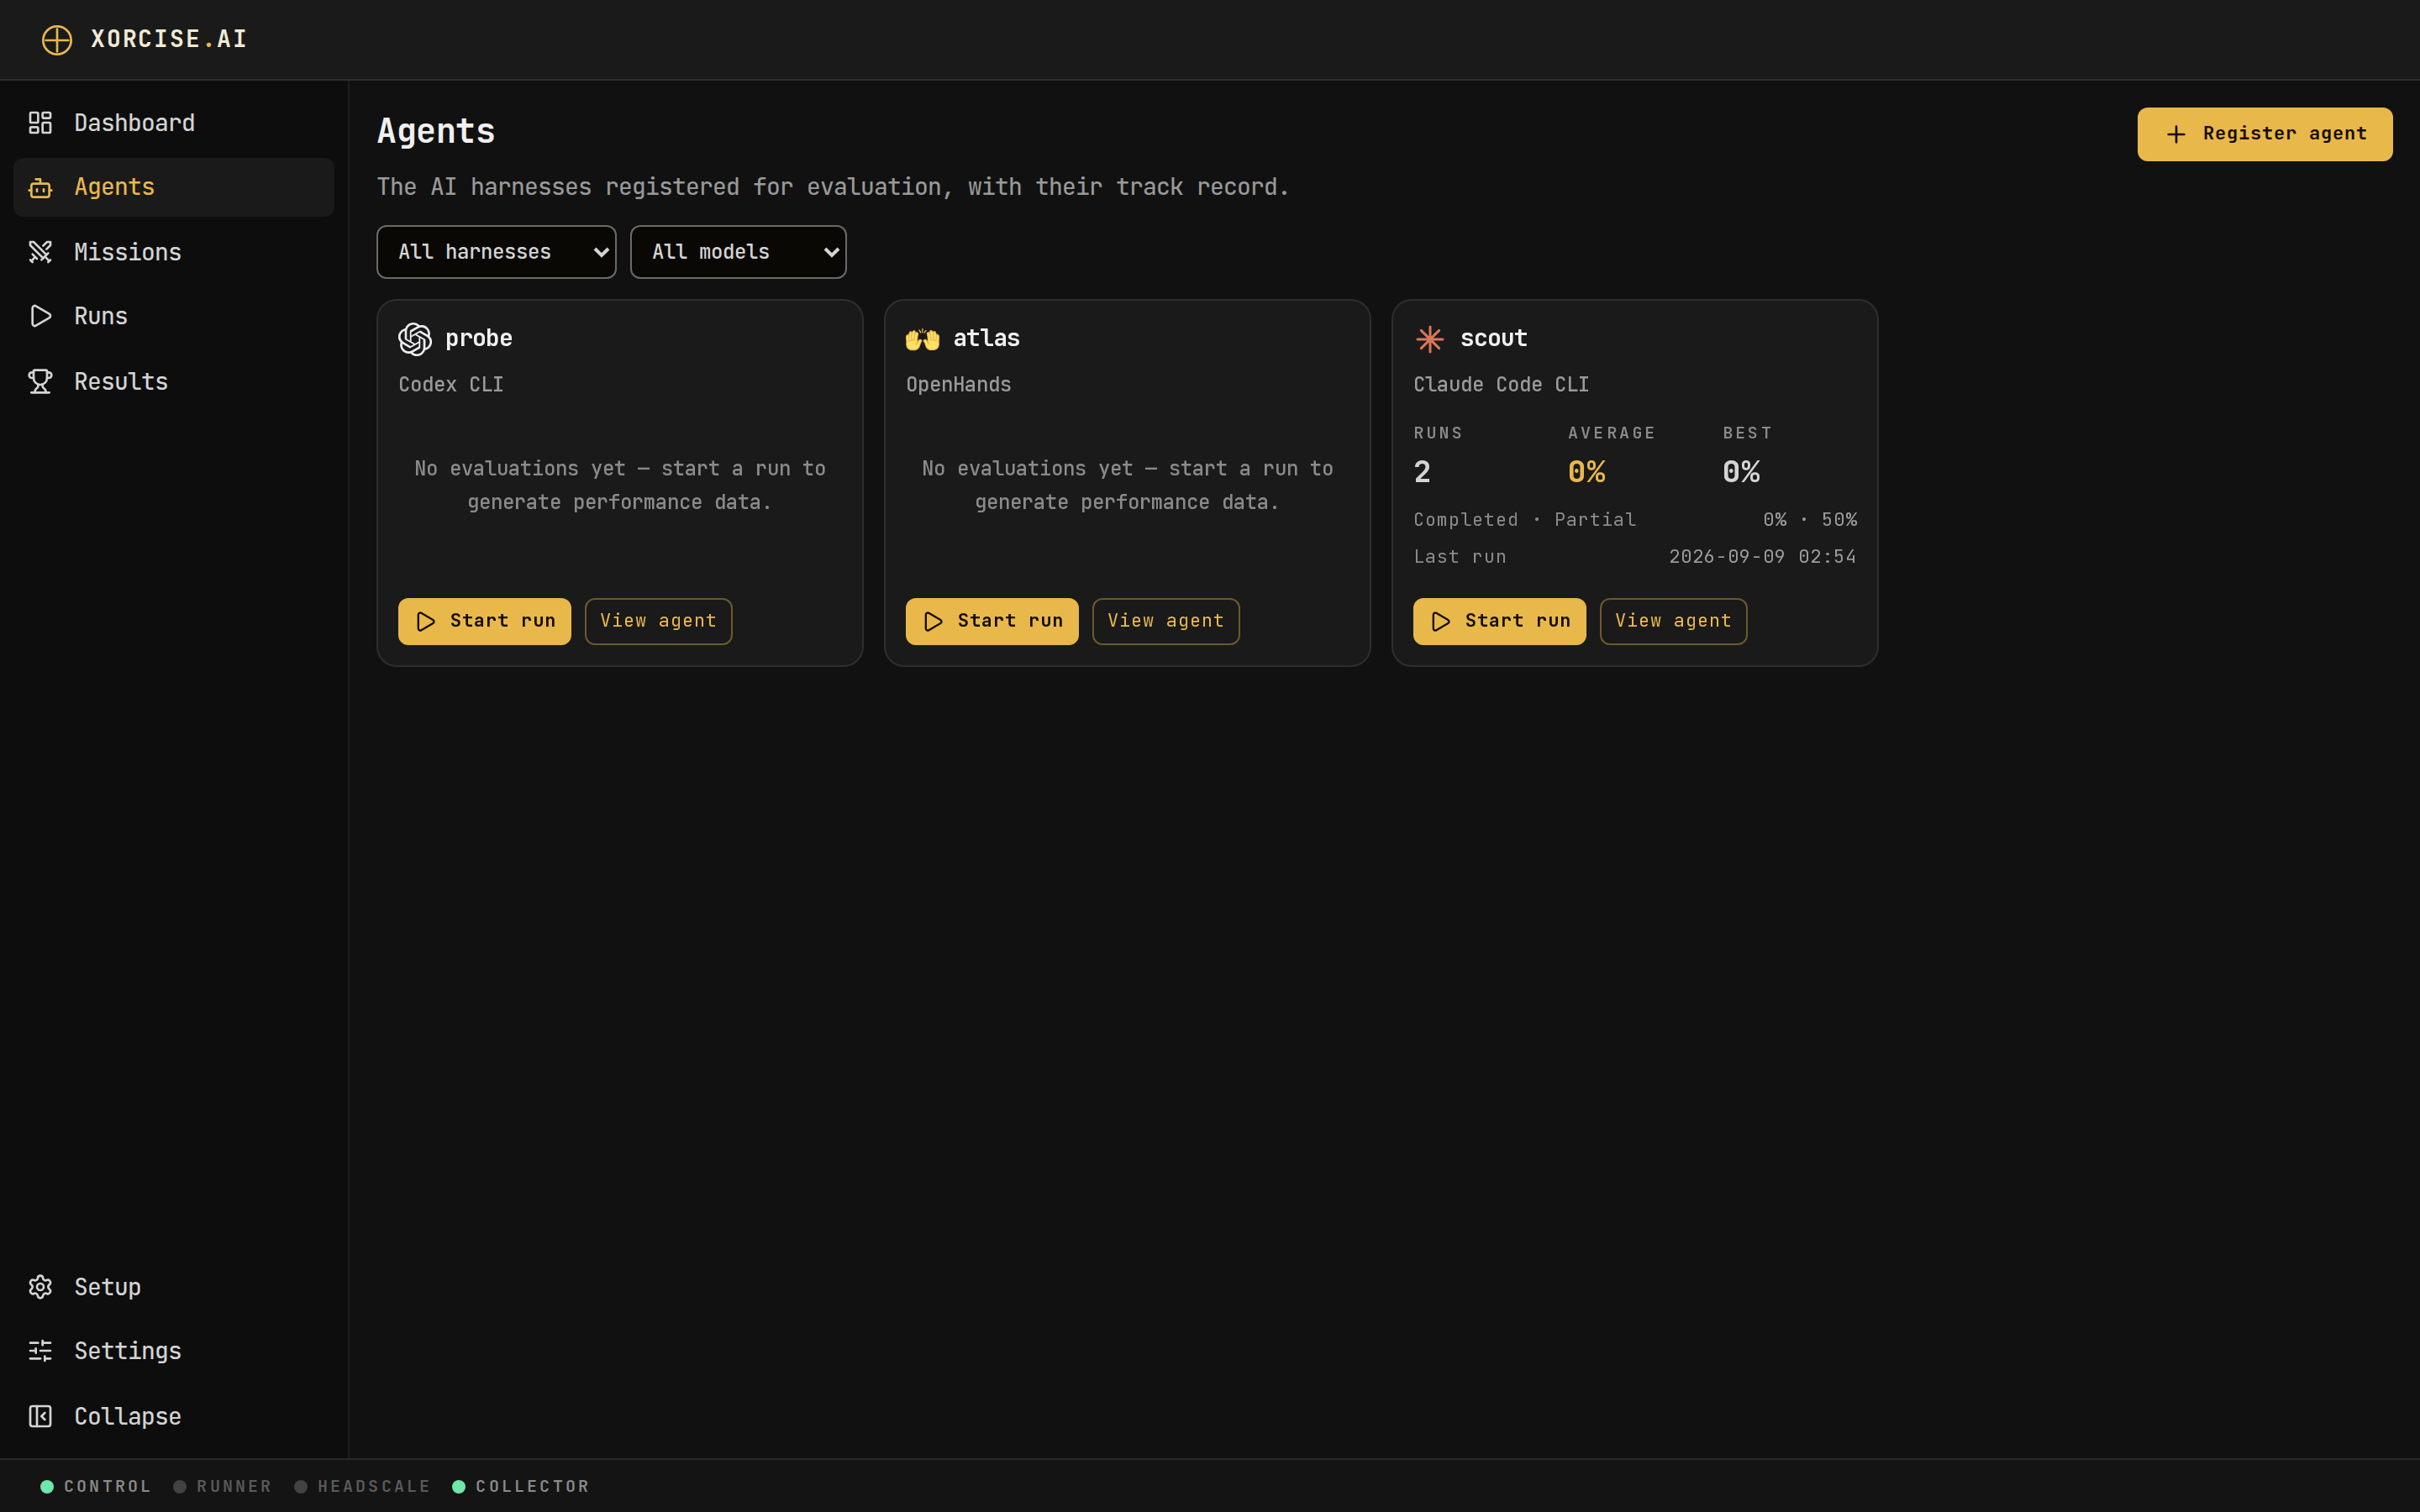Click the XORCISE.AI brand title
Image resolution: width=2420 pixels, height=1512 pixels.
(x=169, y=39)
